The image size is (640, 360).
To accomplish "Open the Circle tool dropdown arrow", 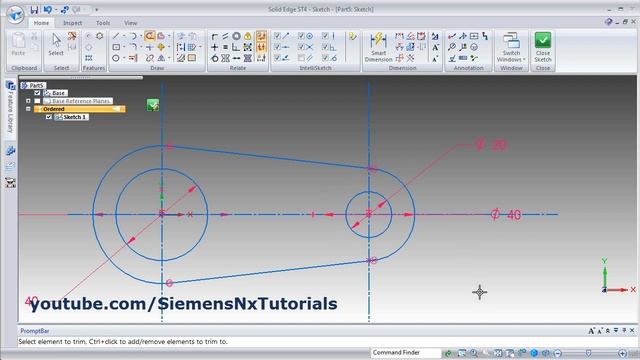I will click(124, 58).
